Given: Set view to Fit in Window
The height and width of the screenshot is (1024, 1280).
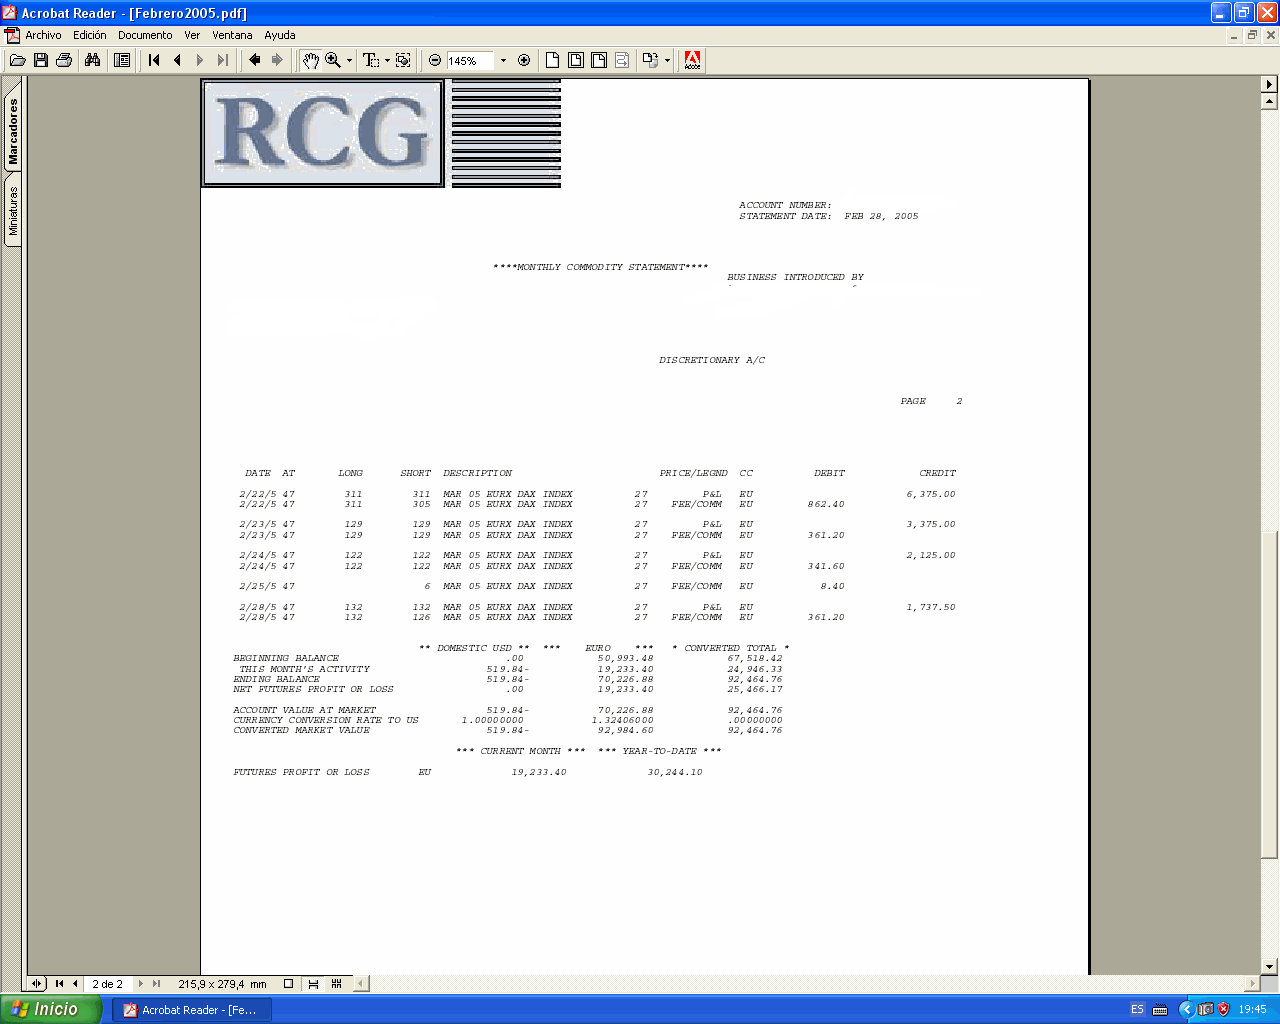Looking at the screenshot, I should [x=576, y=60].
